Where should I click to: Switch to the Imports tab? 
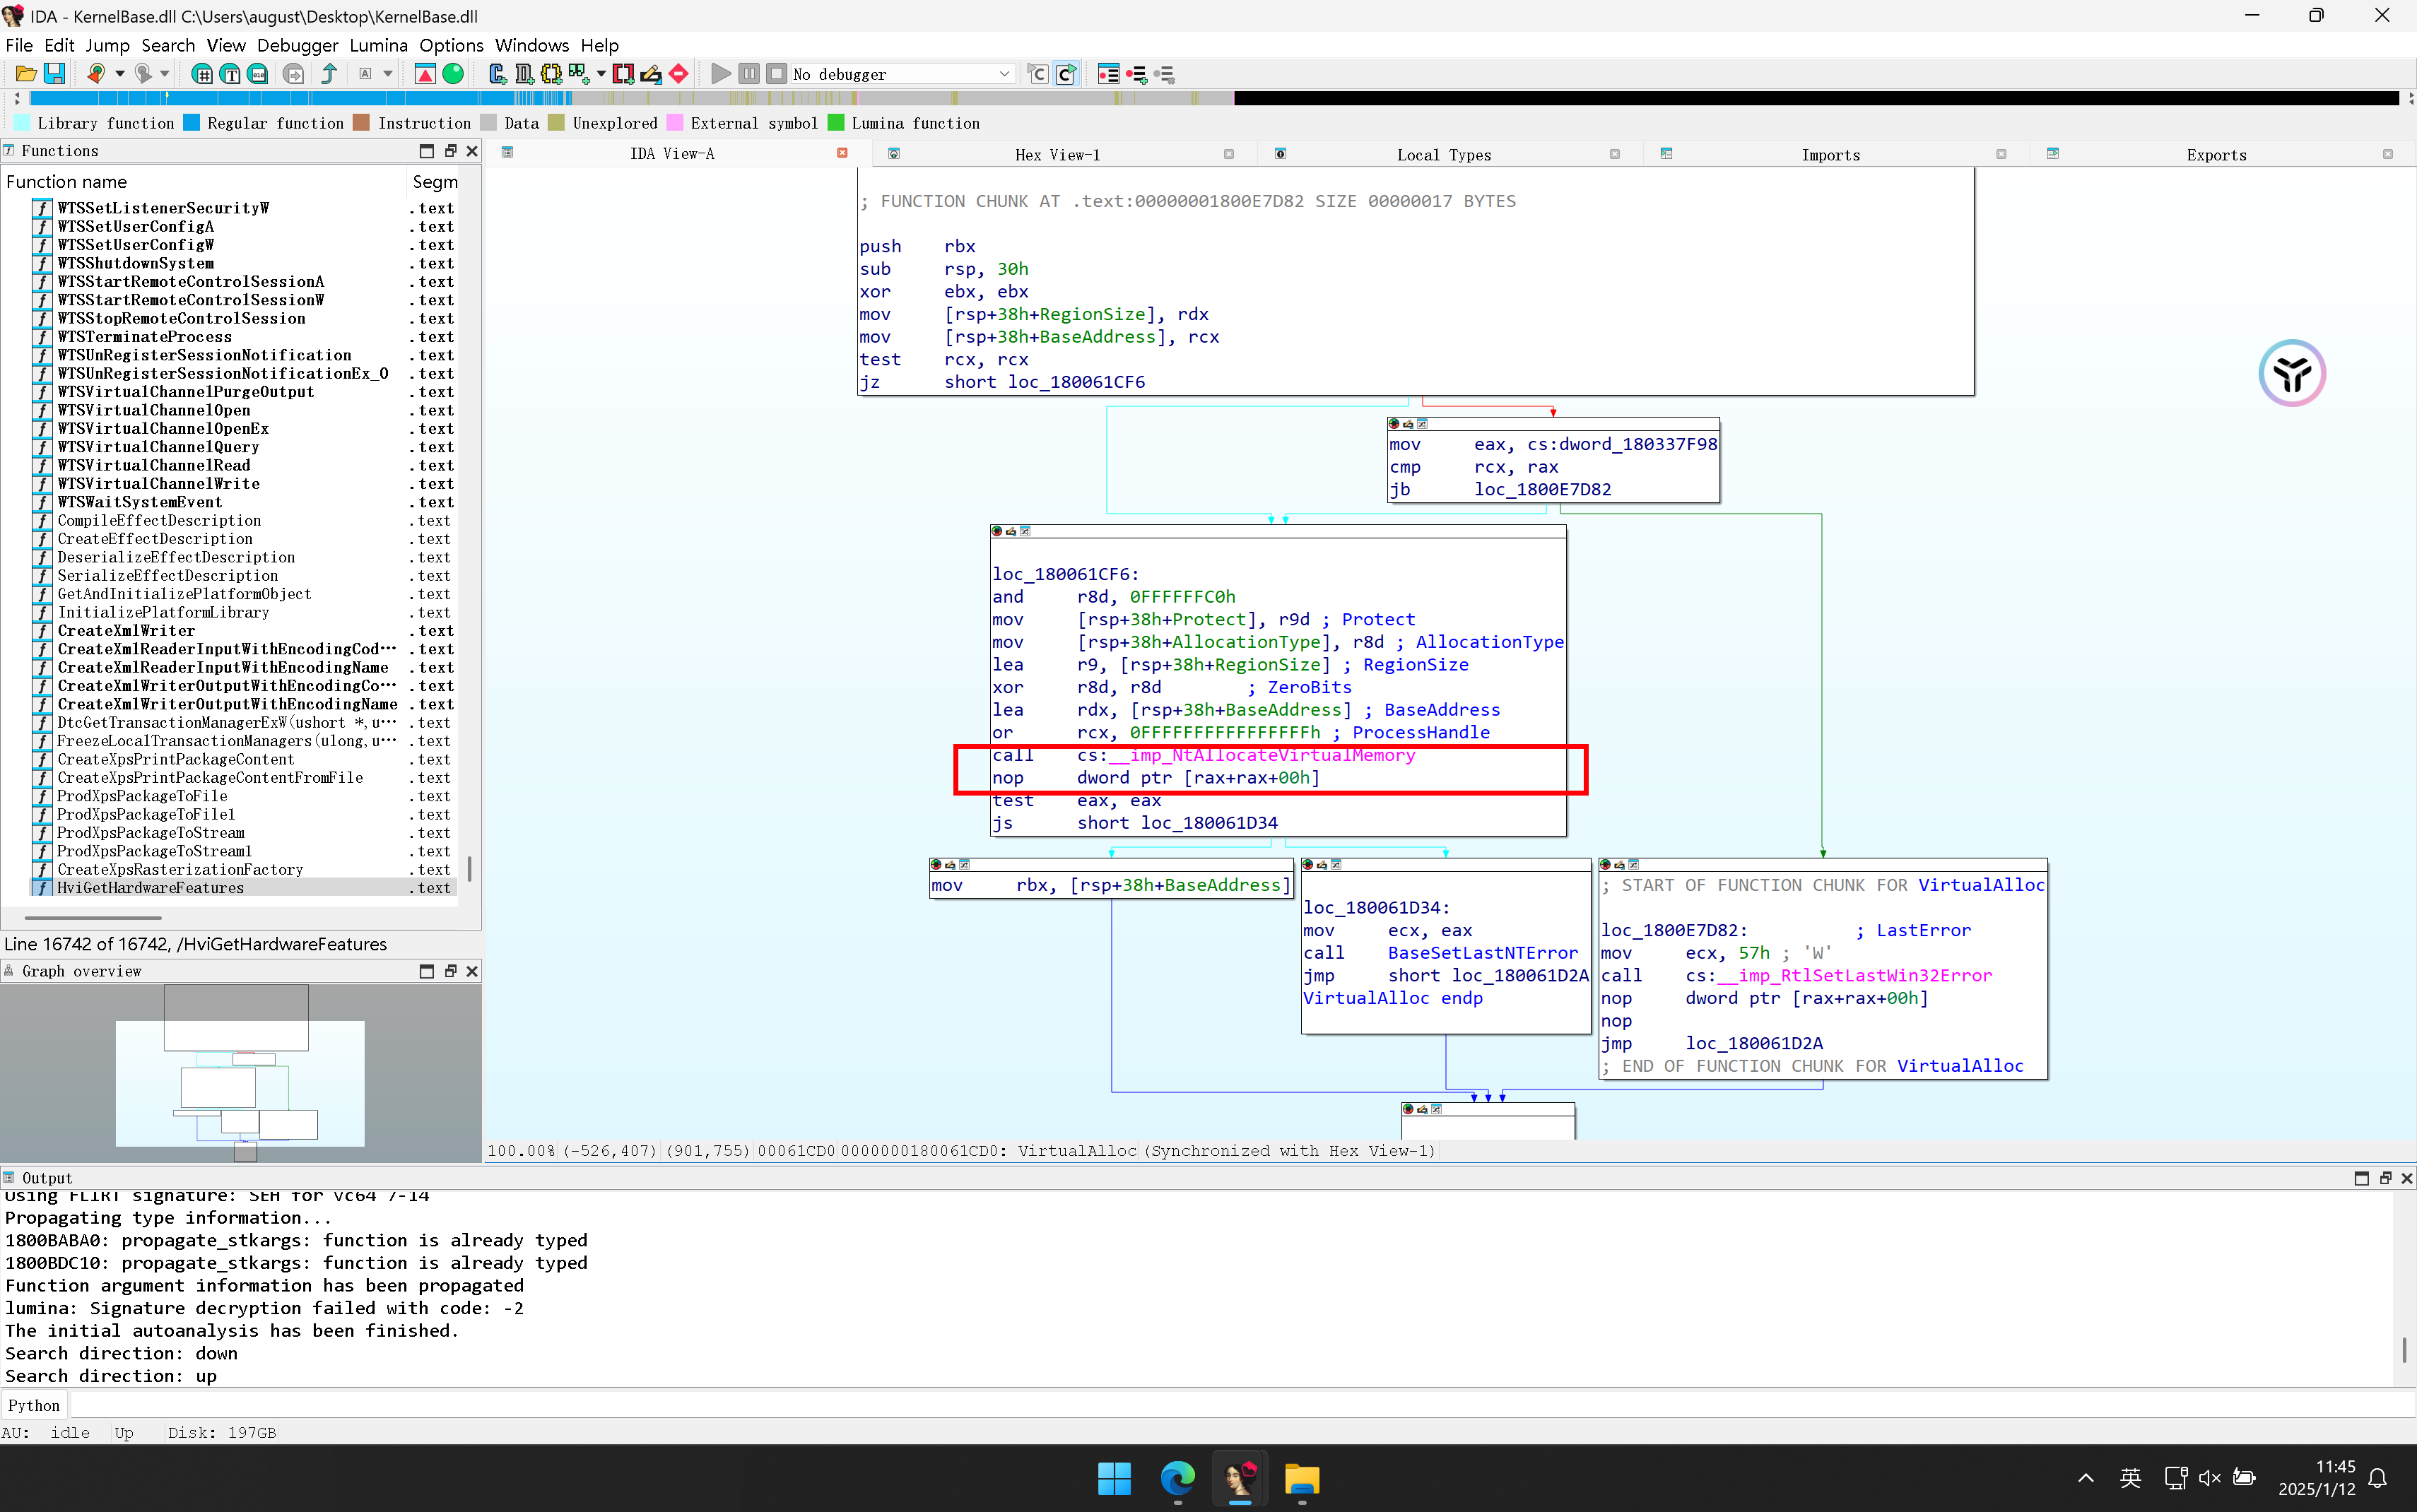(x=1830, y=154)
